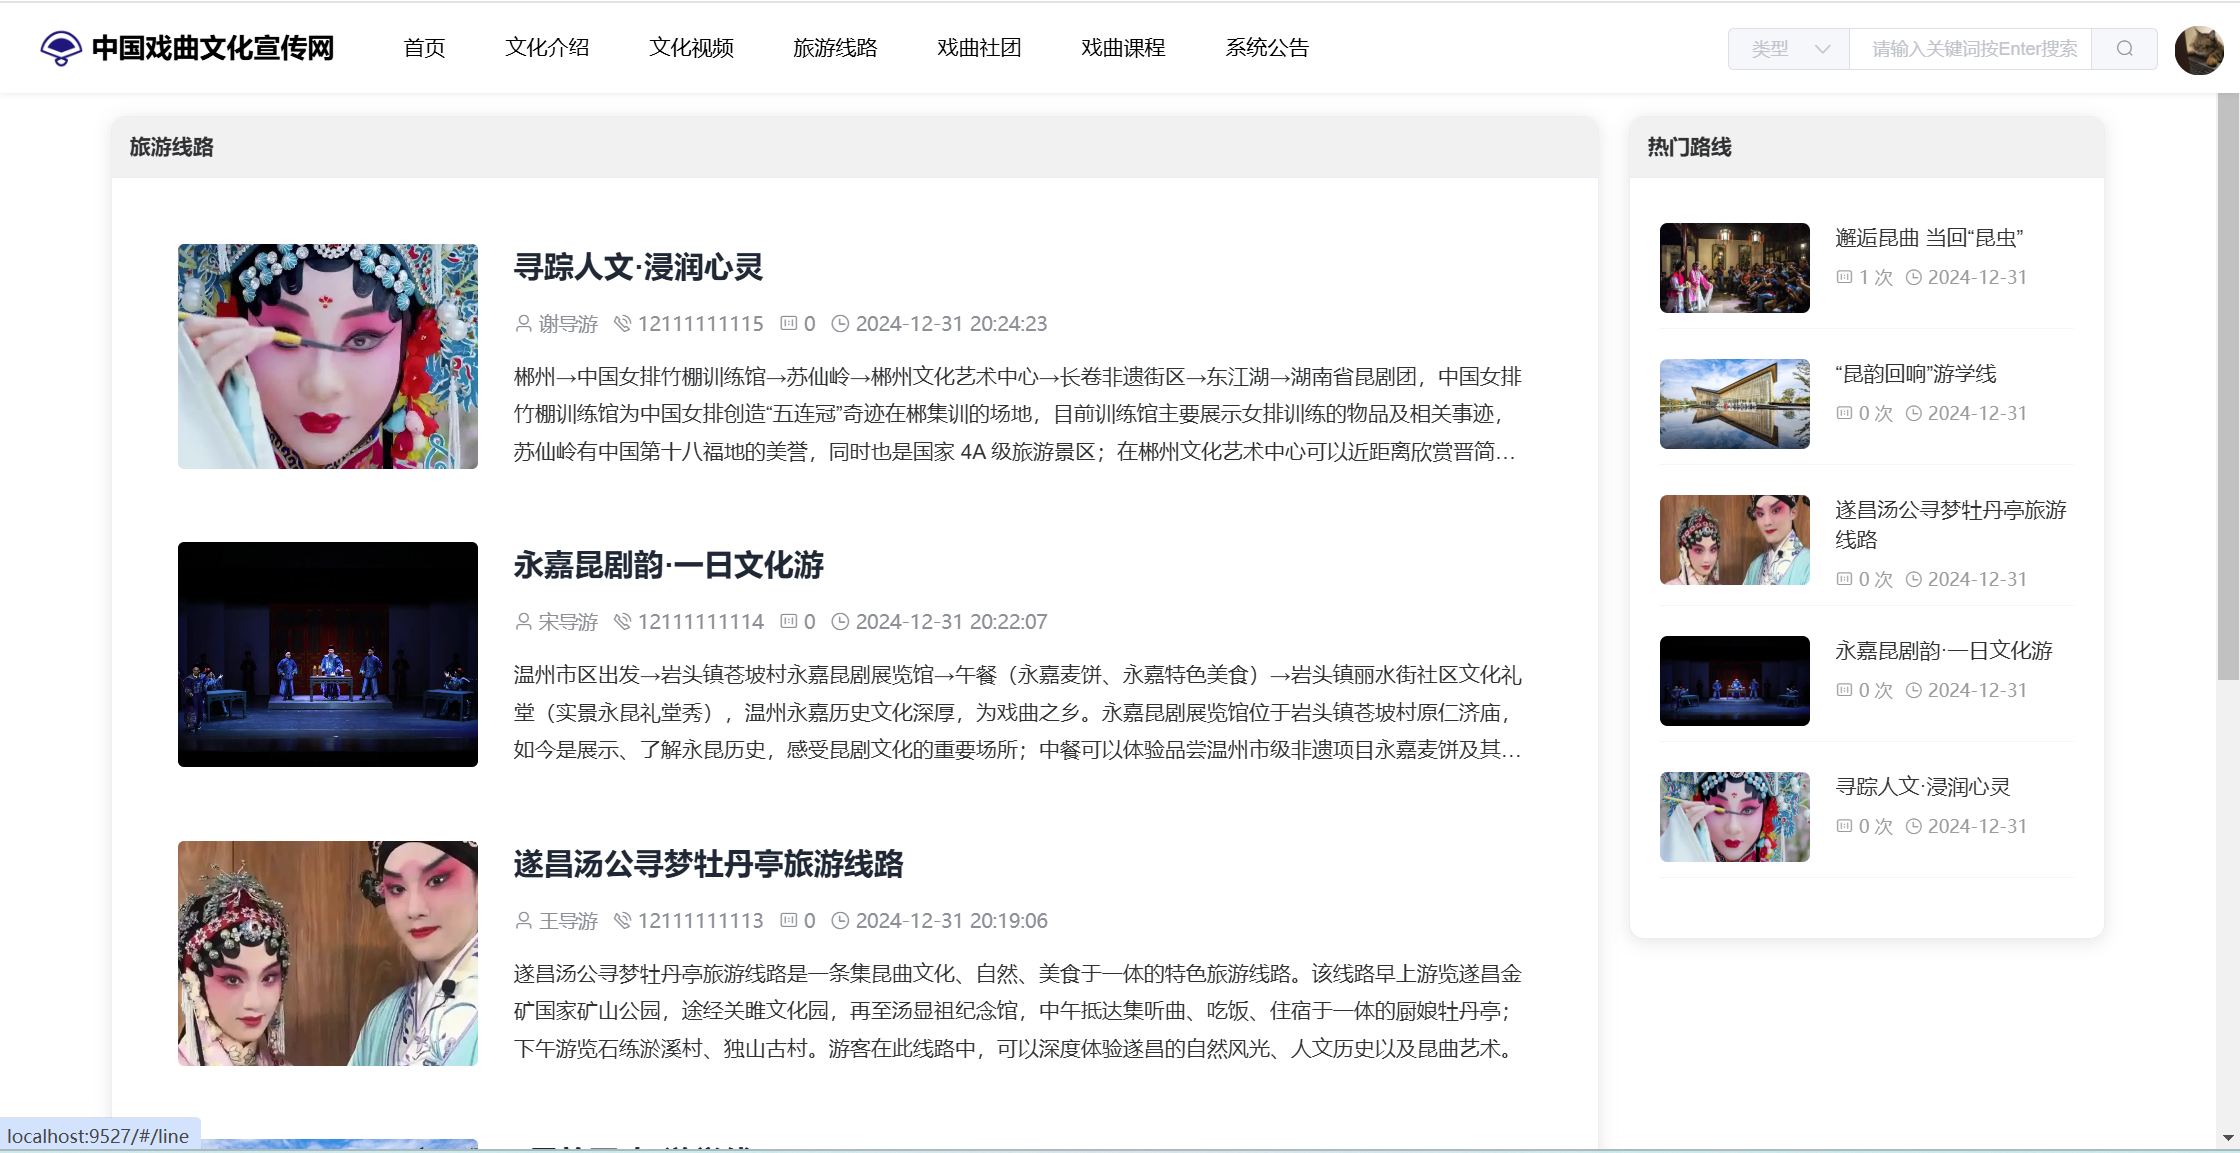Screen dimensions: 2240x1153
Task: Click hot route “昆韵回响”游学线
Action: [1916, 373]
